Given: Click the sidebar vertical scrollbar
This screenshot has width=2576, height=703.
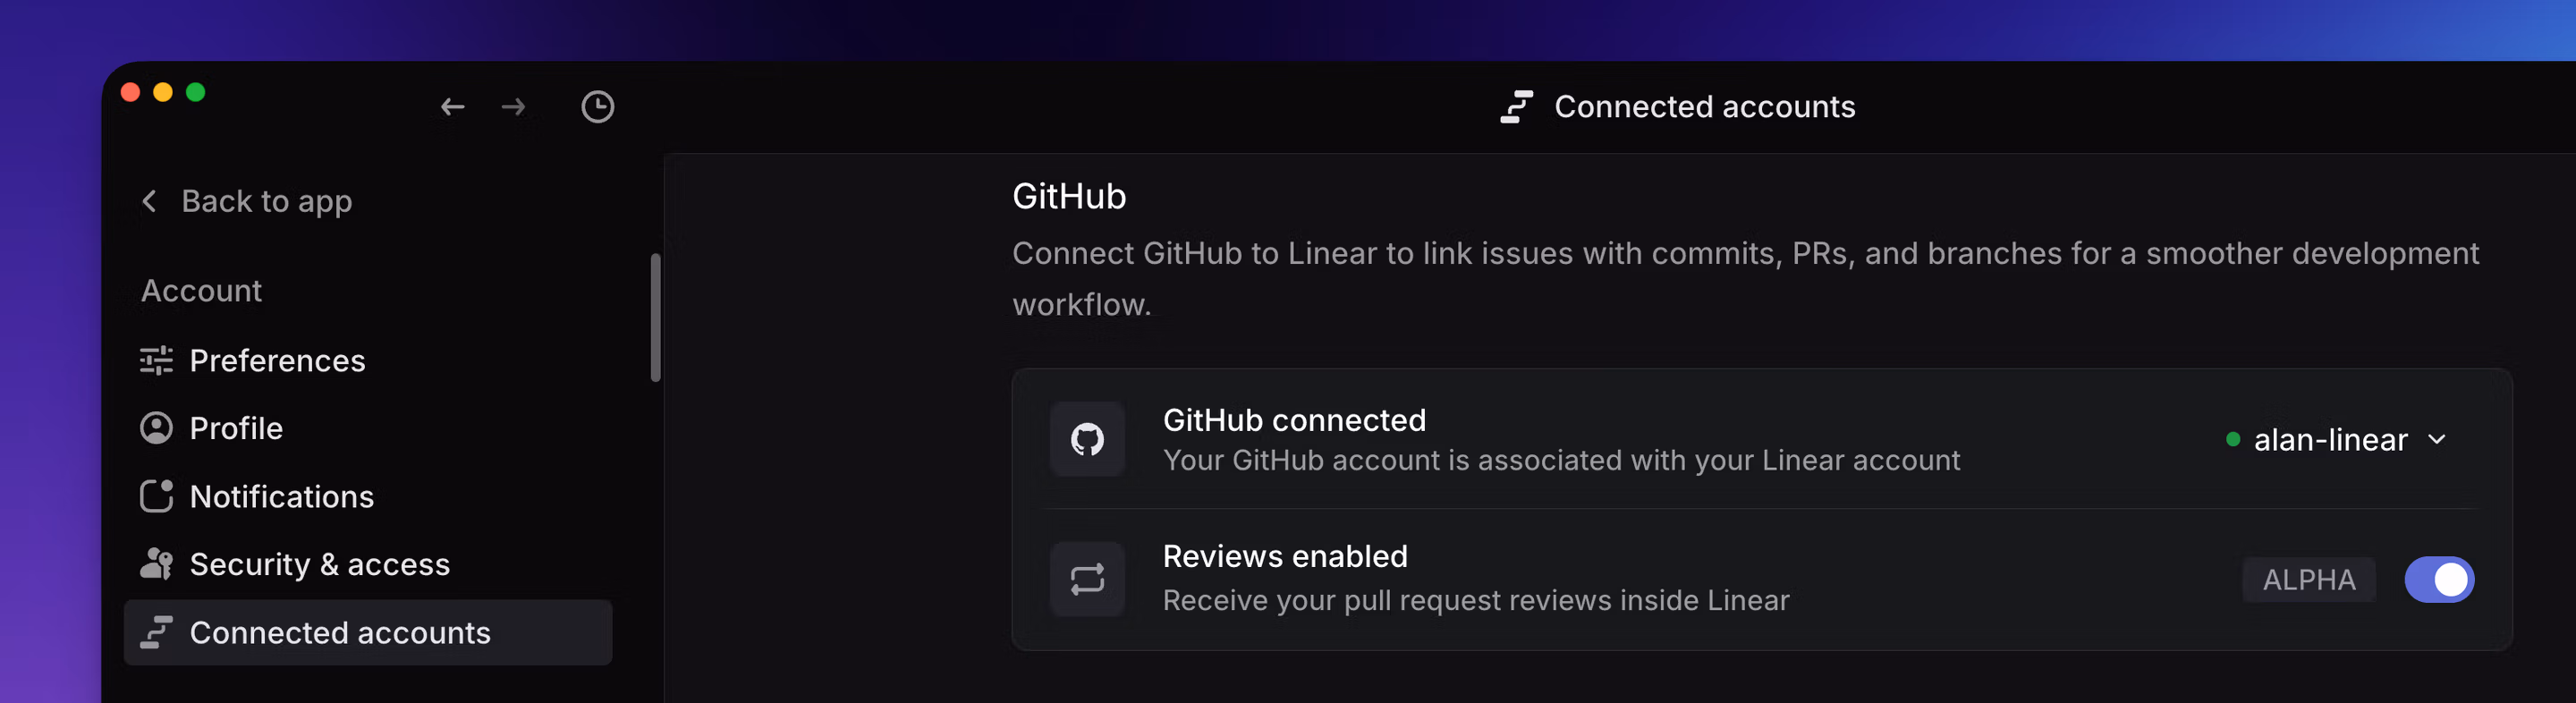Looking at the screenshot, I should 656,317.
